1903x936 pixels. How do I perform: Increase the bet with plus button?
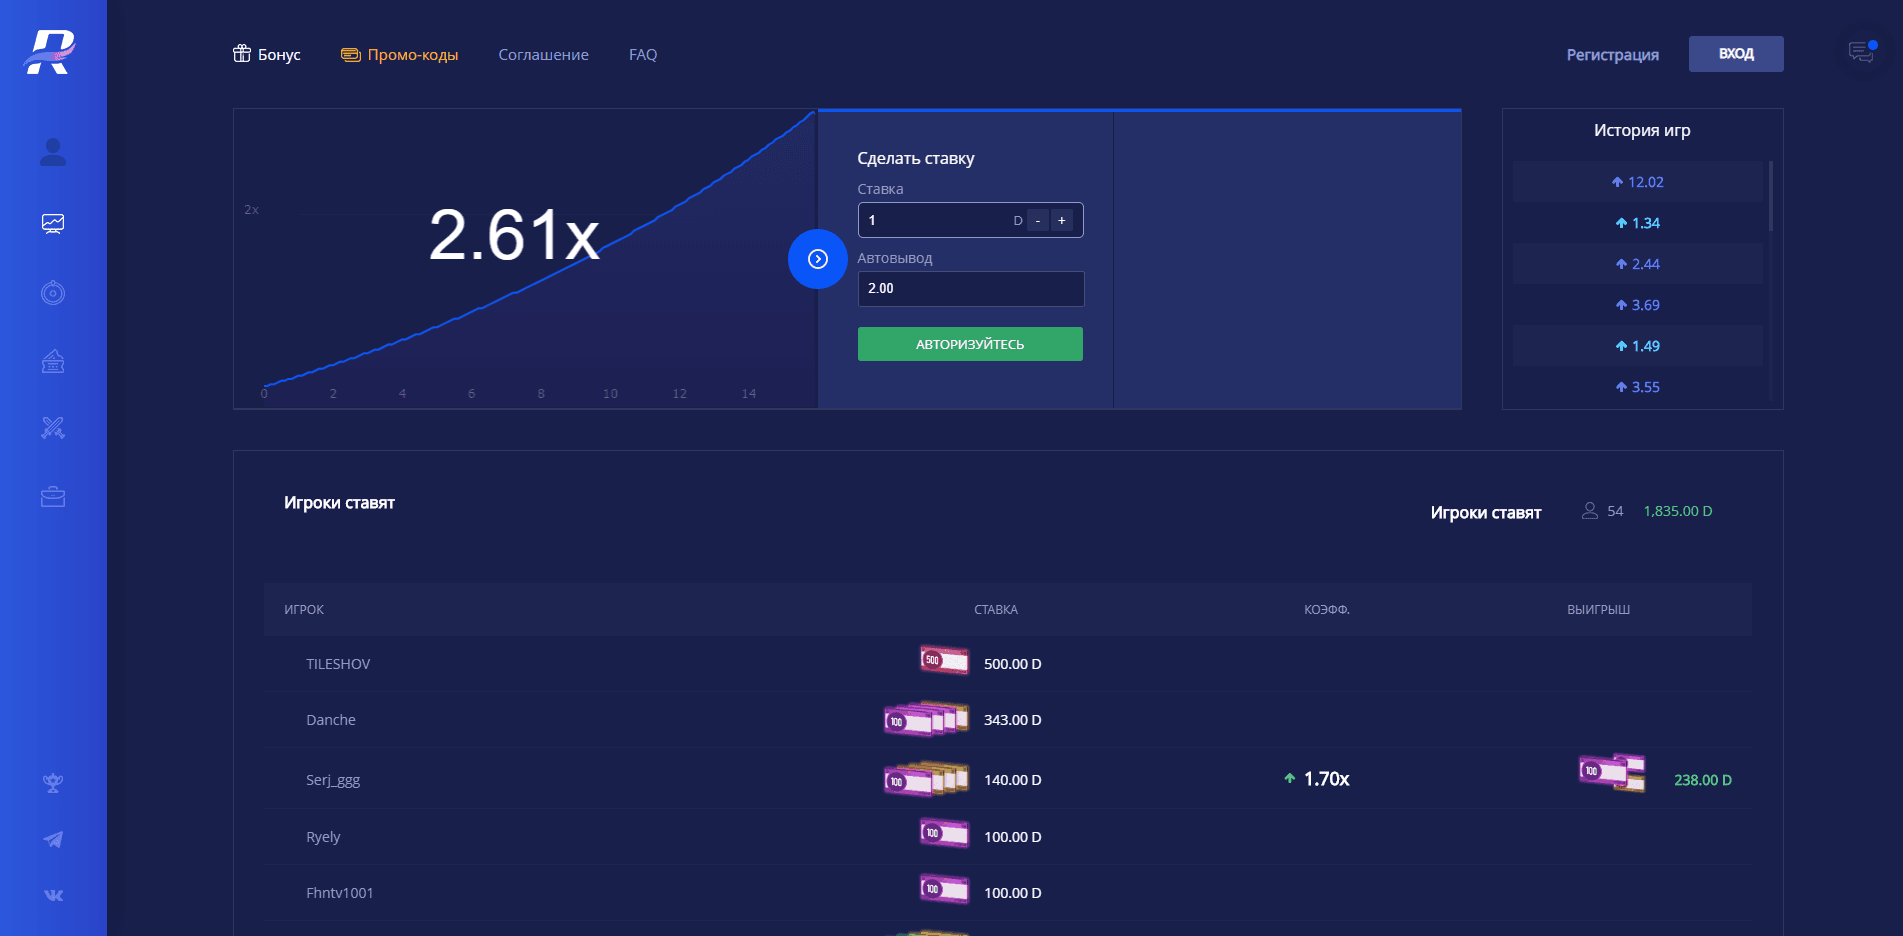click(1062, 220)
